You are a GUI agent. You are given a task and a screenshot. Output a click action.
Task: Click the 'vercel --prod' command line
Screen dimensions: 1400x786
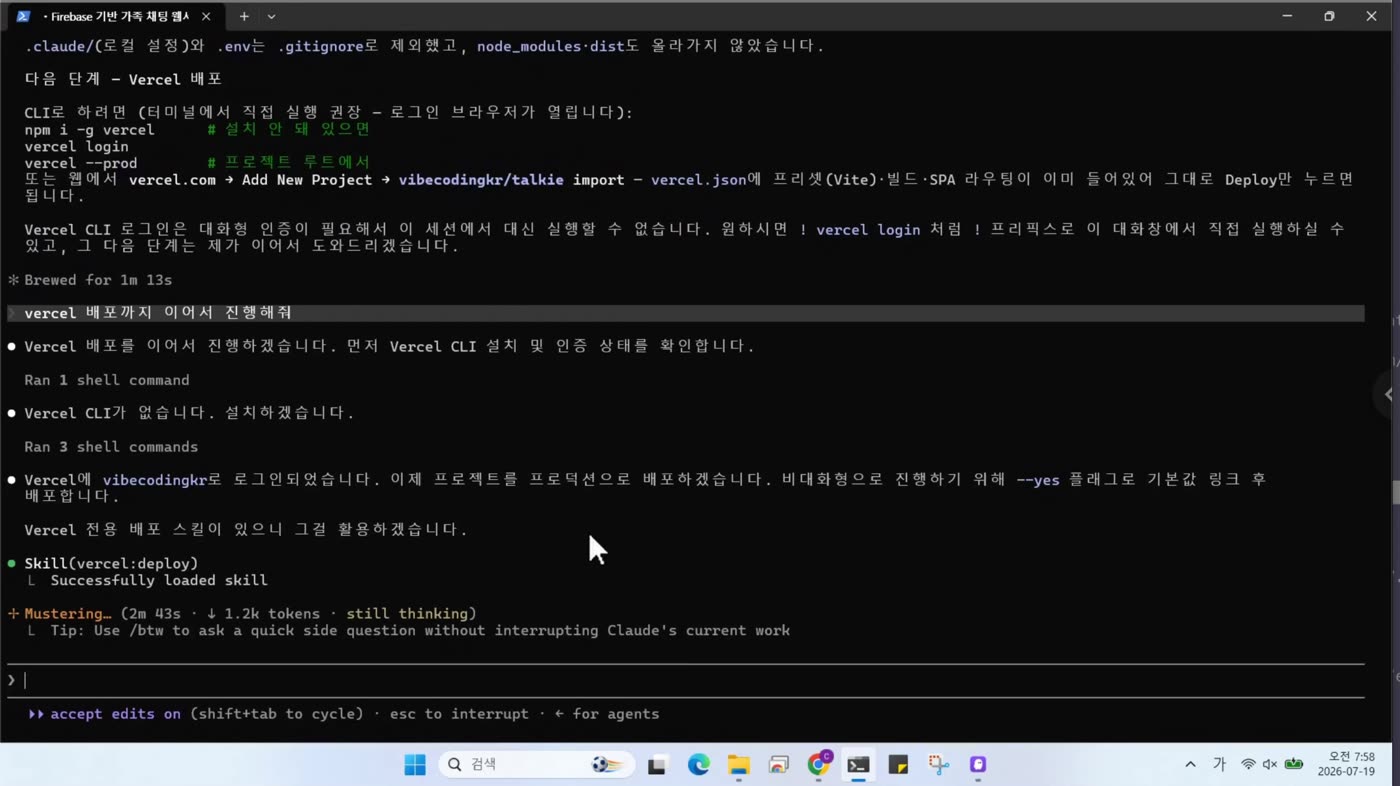point(81,163)
